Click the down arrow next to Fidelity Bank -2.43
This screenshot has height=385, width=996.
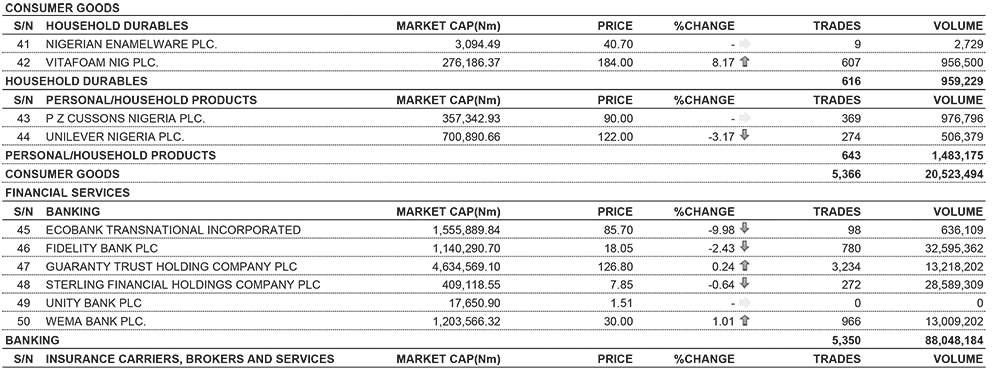(745, 247)
